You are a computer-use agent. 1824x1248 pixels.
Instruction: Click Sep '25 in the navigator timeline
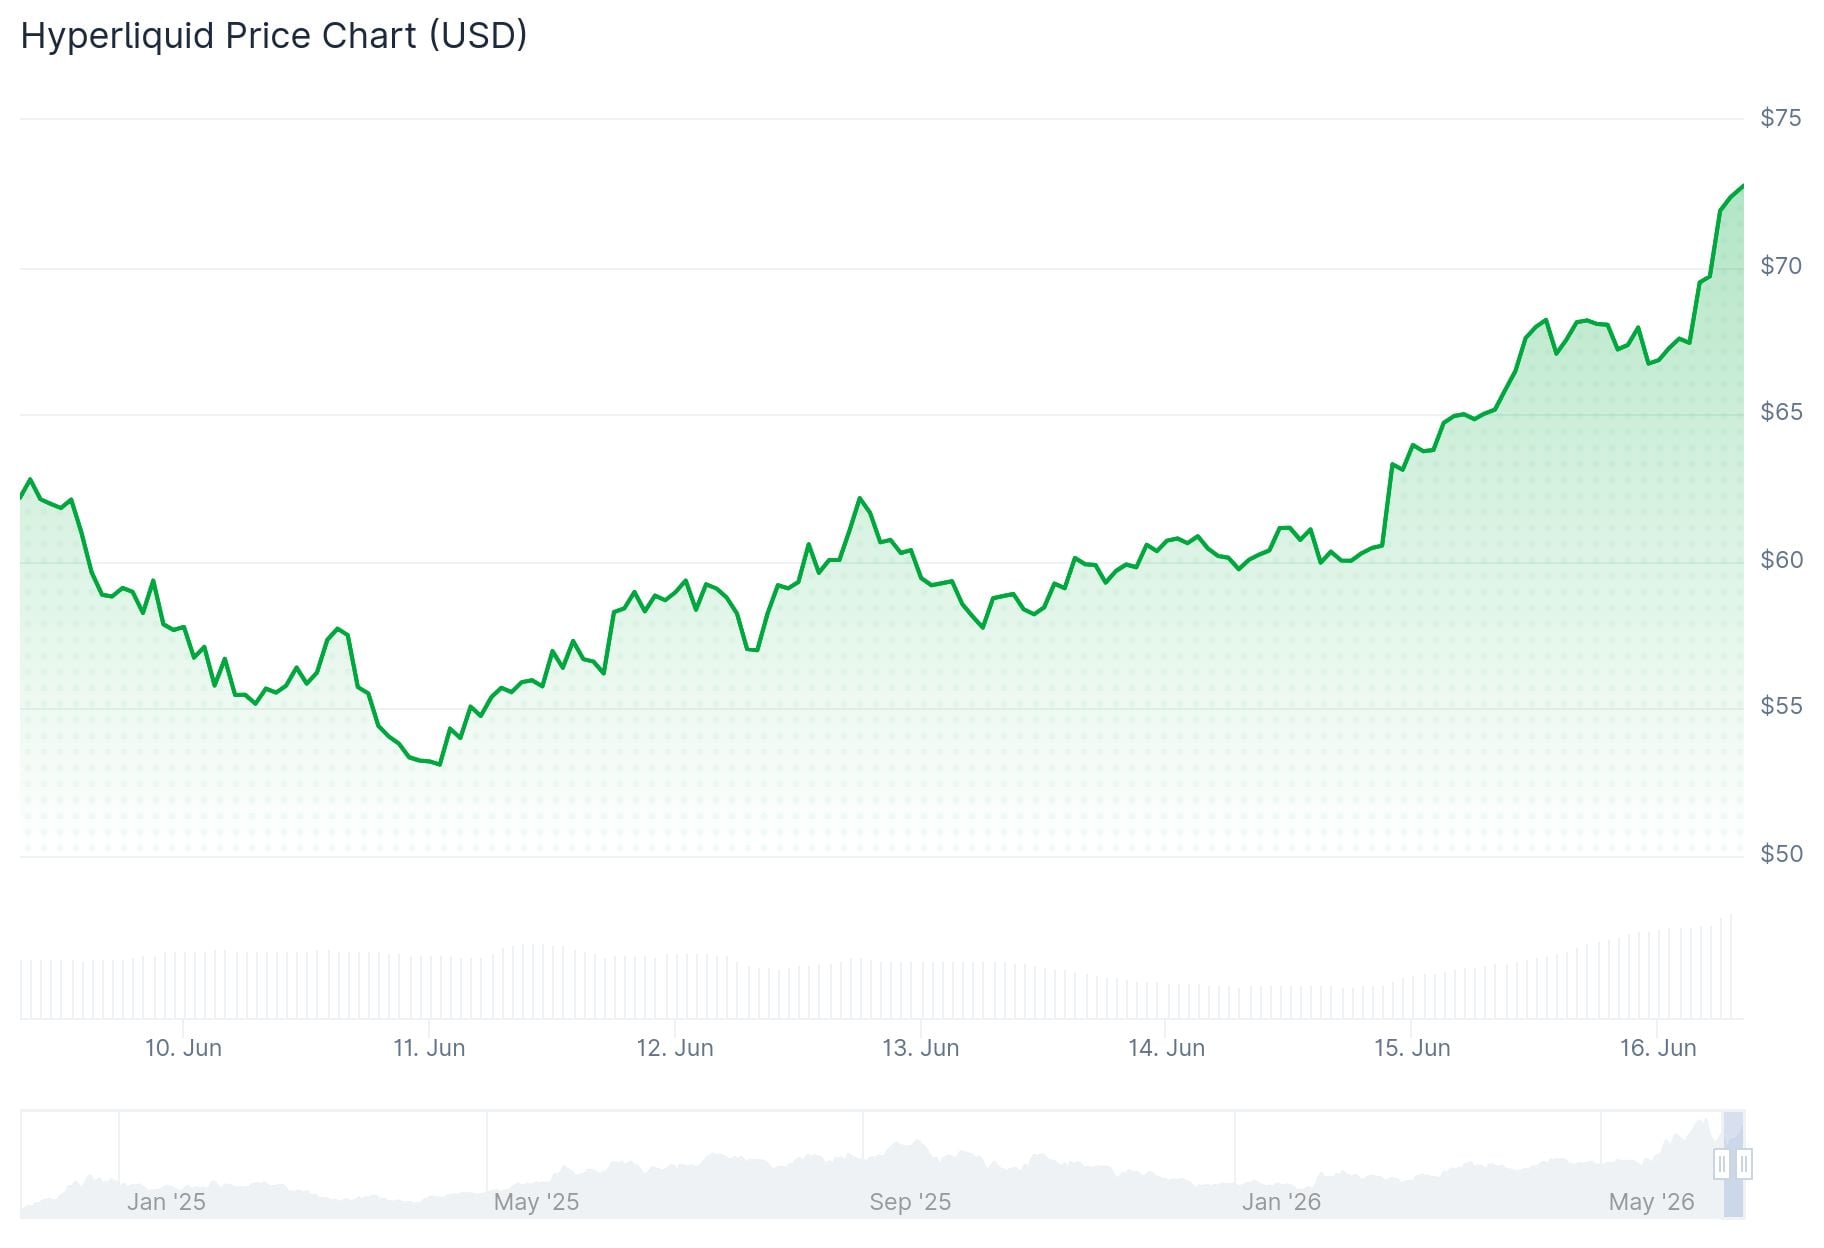(x=910, y=1202)
